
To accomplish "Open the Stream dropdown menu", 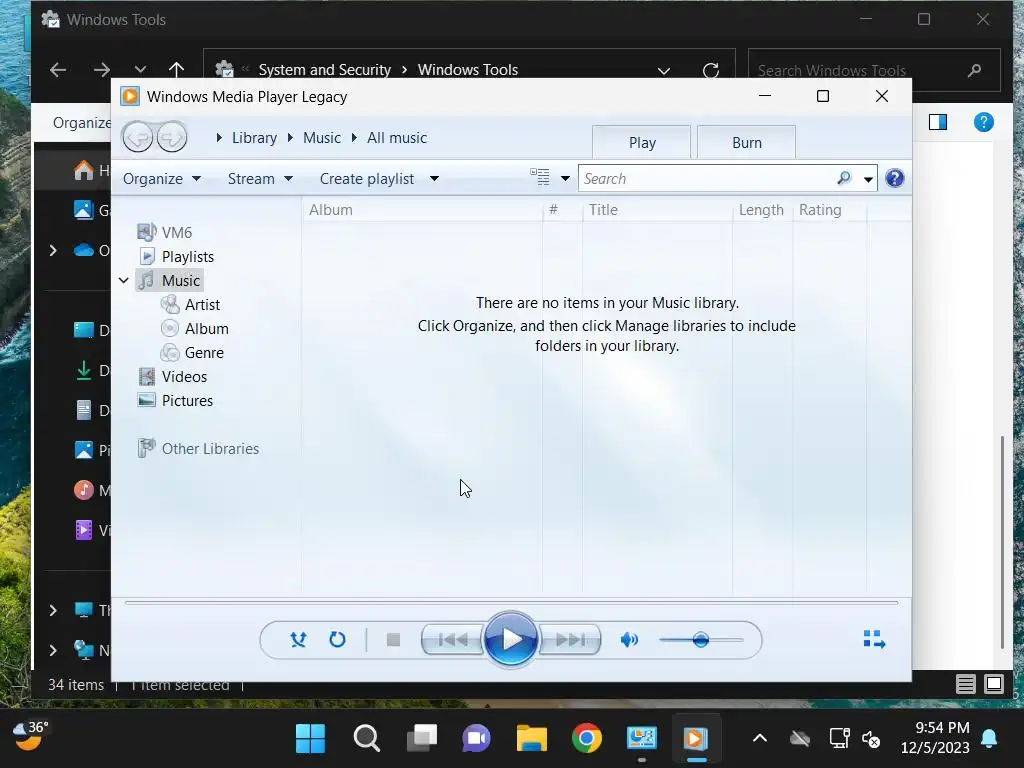I will click(x=260, y=178).
